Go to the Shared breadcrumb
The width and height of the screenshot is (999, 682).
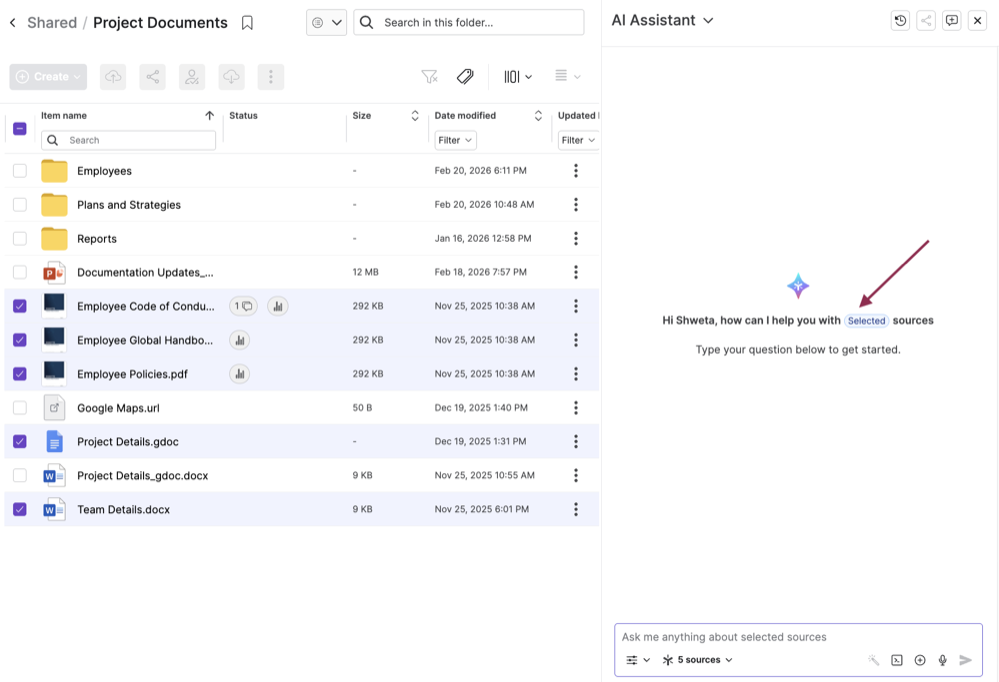pyautogui.click(x=52, y=23)
